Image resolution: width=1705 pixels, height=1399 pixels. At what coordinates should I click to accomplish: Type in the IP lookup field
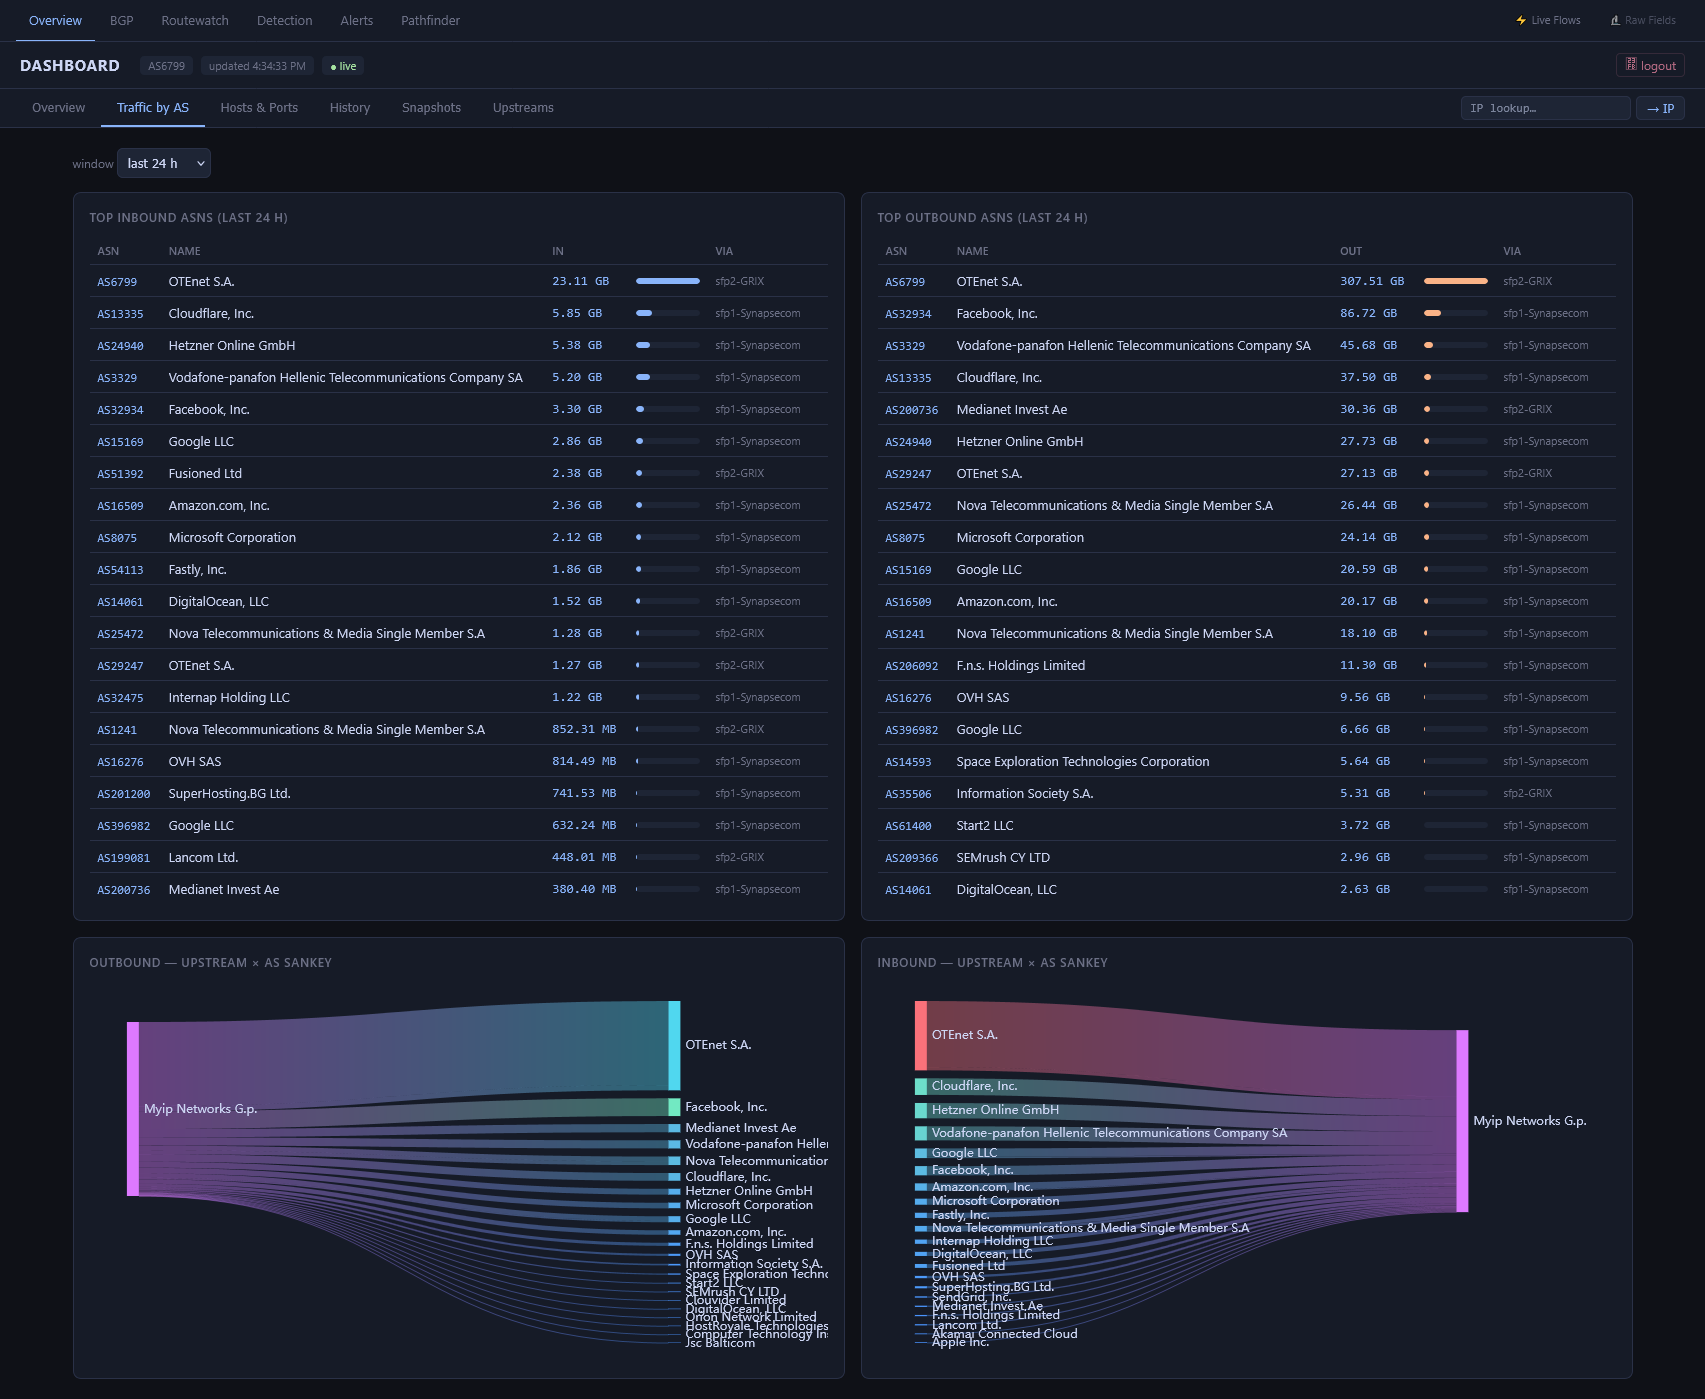pos(1544,108)
